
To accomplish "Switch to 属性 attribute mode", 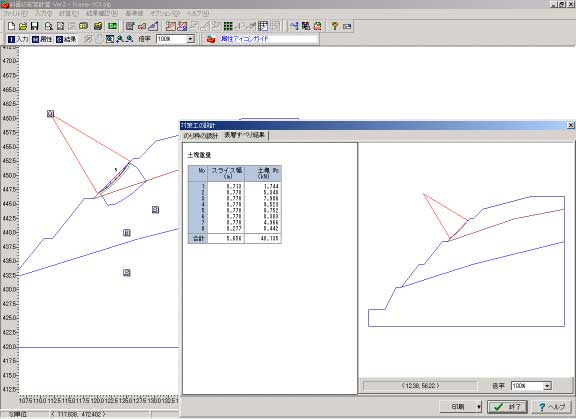I will point(42,39).
